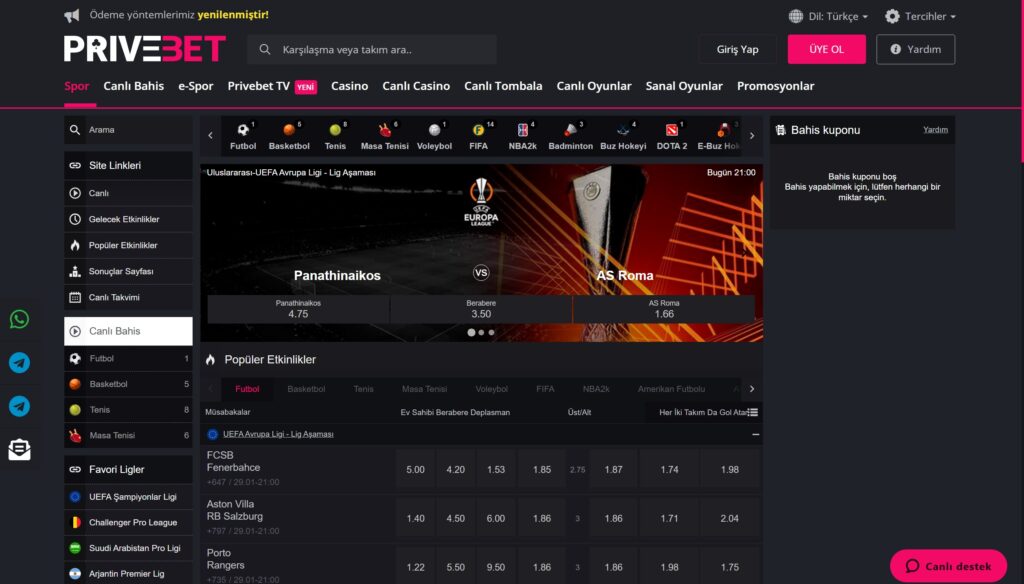
Task: Open the upper Telegram icon
Action: point(20,363)
